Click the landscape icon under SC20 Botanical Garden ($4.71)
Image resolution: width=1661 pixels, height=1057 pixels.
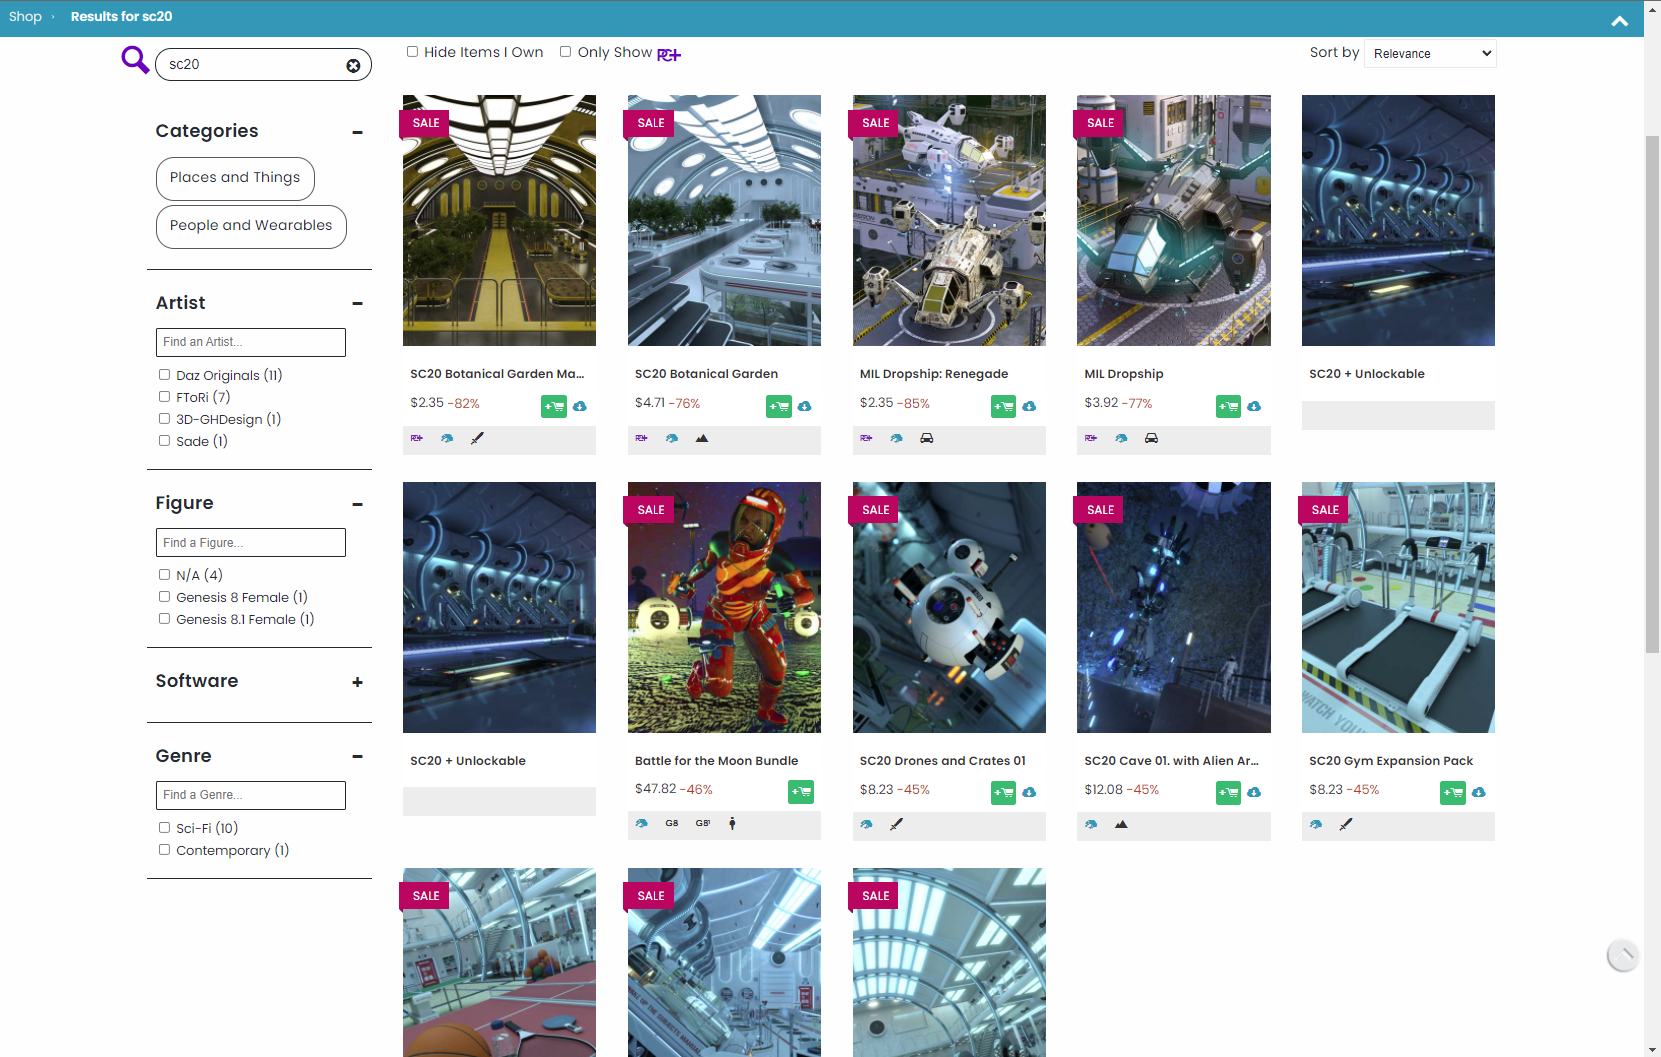[702, 438]
